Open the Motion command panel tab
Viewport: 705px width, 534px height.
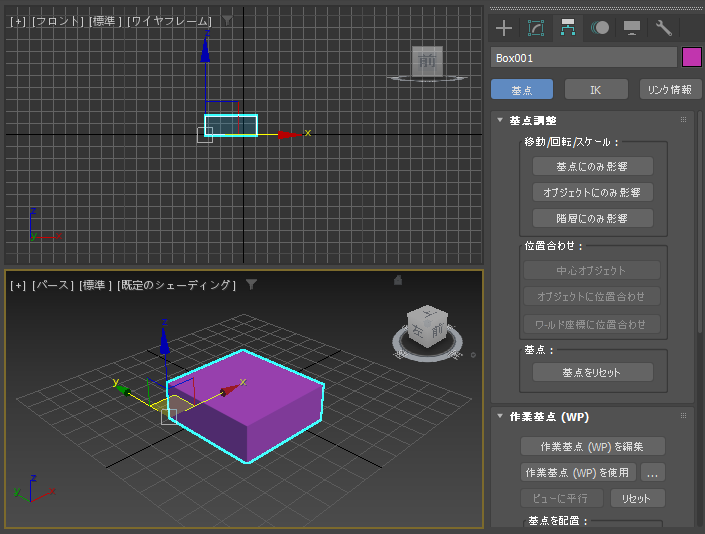(600, 28)
